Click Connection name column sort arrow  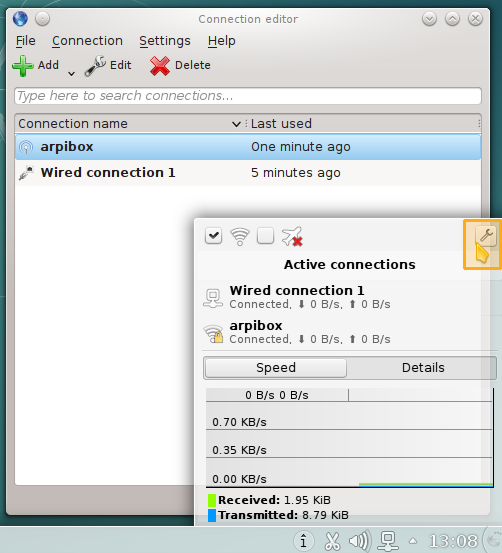[x=236, y=124]
